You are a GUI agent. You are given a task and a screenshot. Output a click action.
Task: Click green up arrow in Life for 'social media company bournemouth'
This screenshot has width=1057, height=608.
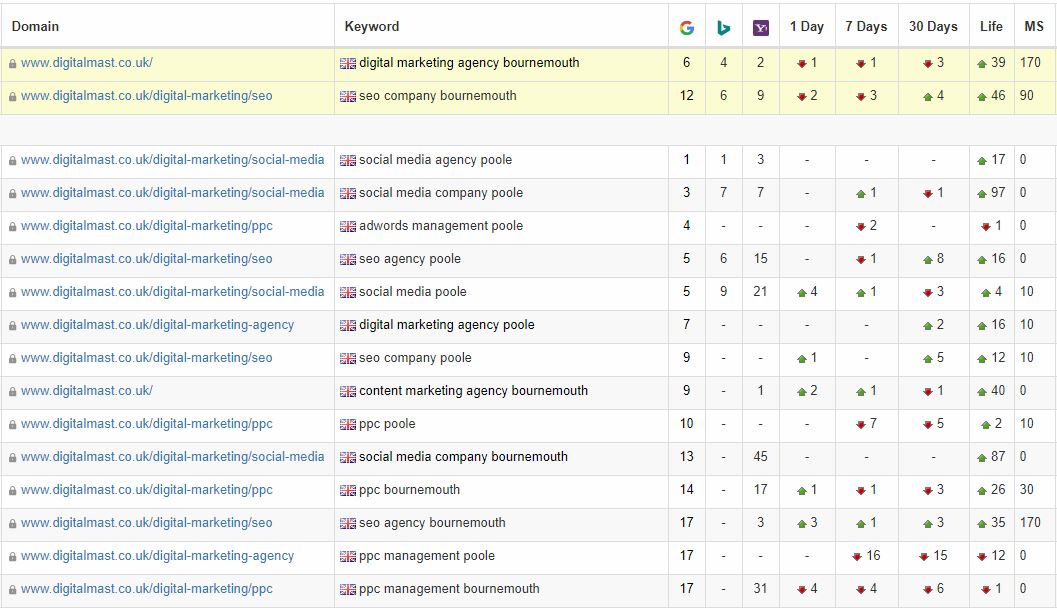(x=982, y=458)
